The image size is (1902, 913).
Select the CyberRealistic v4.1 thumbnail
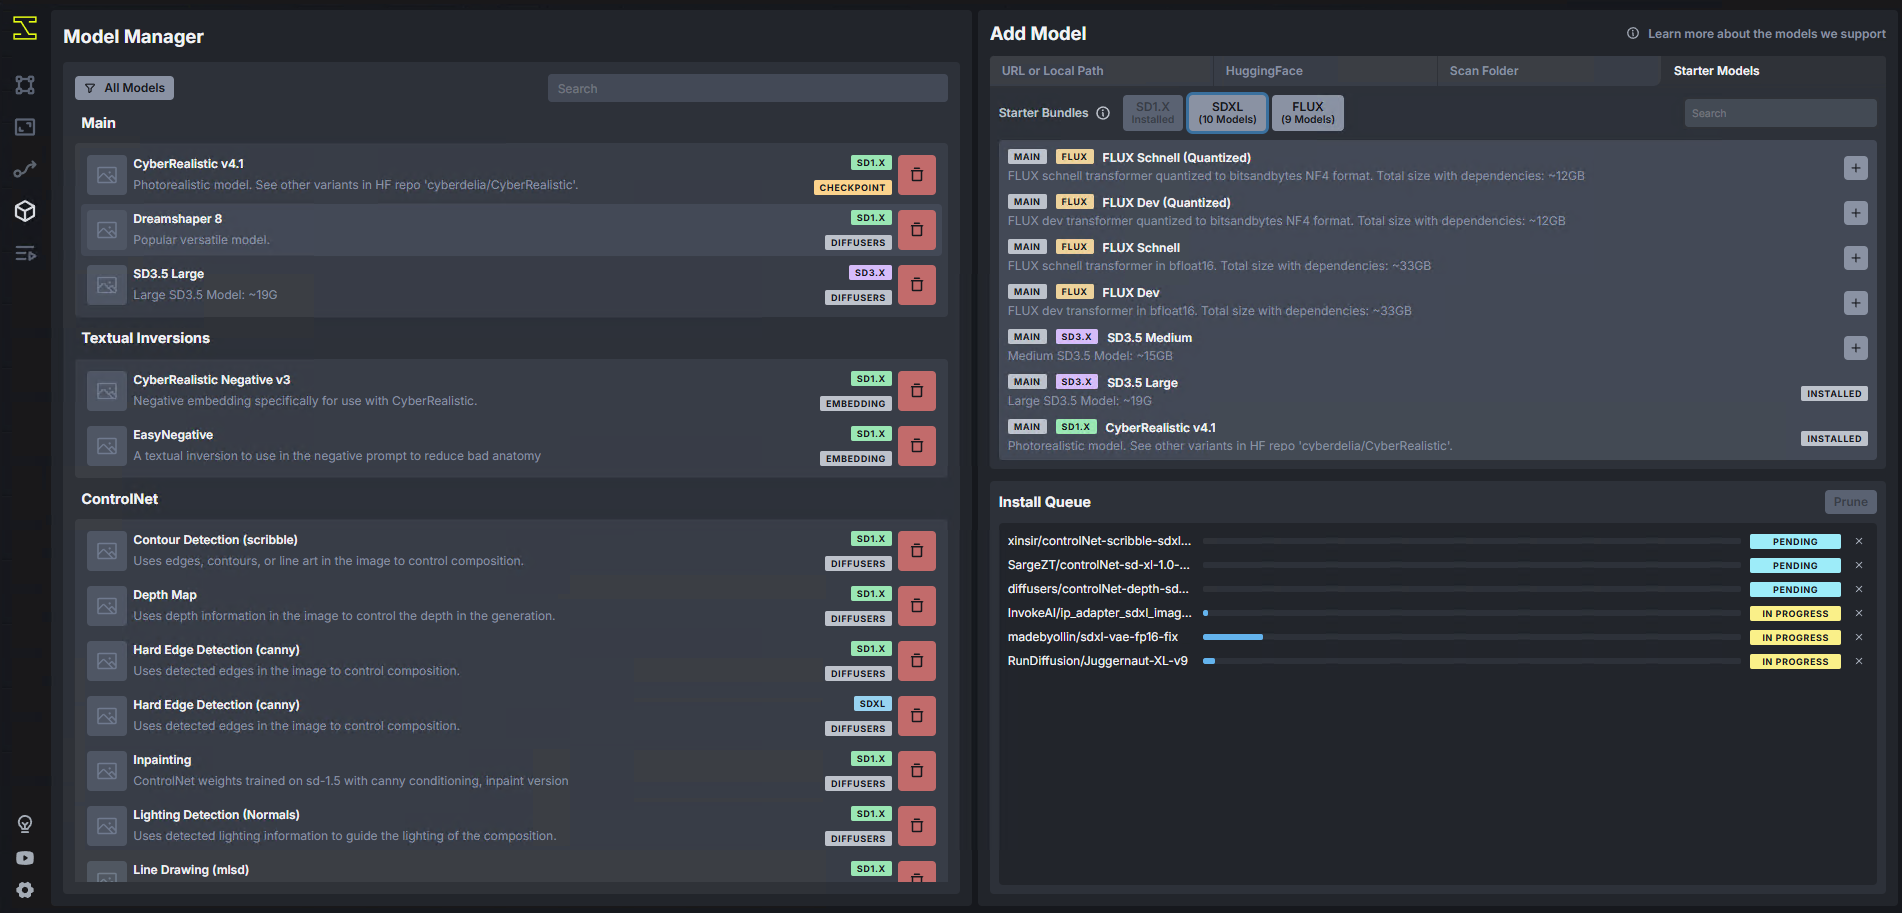coord(106,175)
